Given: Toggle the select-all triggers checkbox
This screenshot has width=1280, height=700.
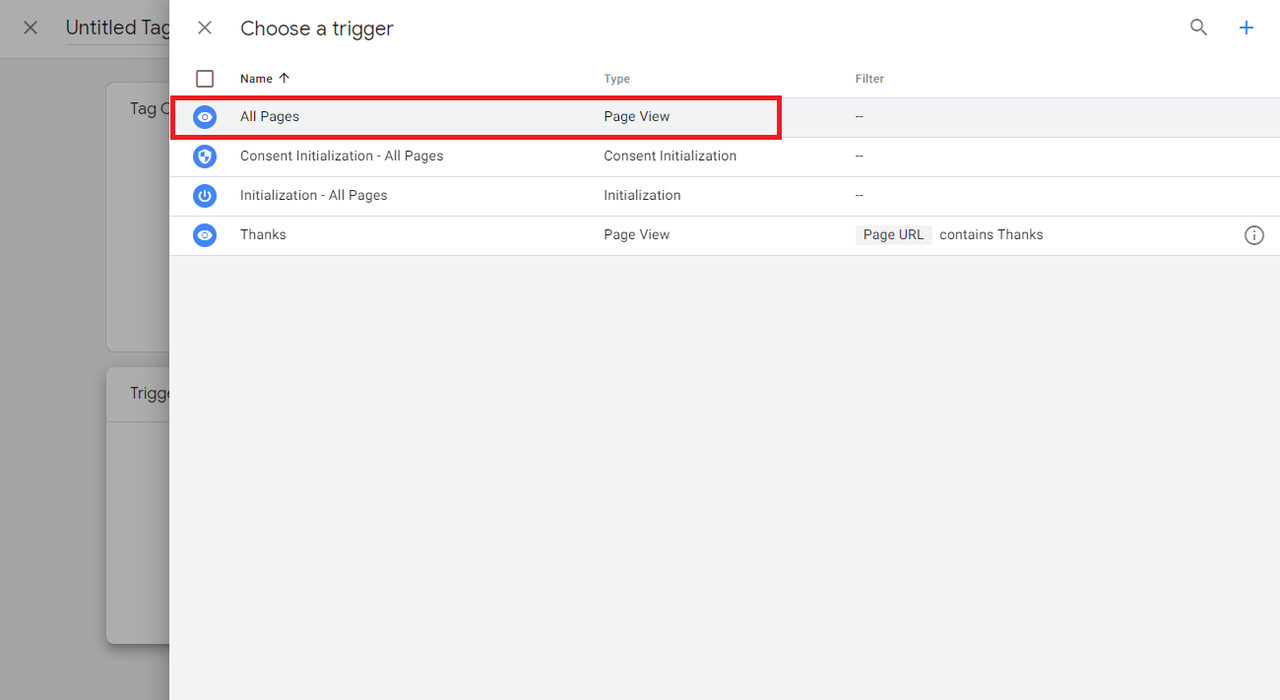Looking at the screenshot, I should 205,78.
